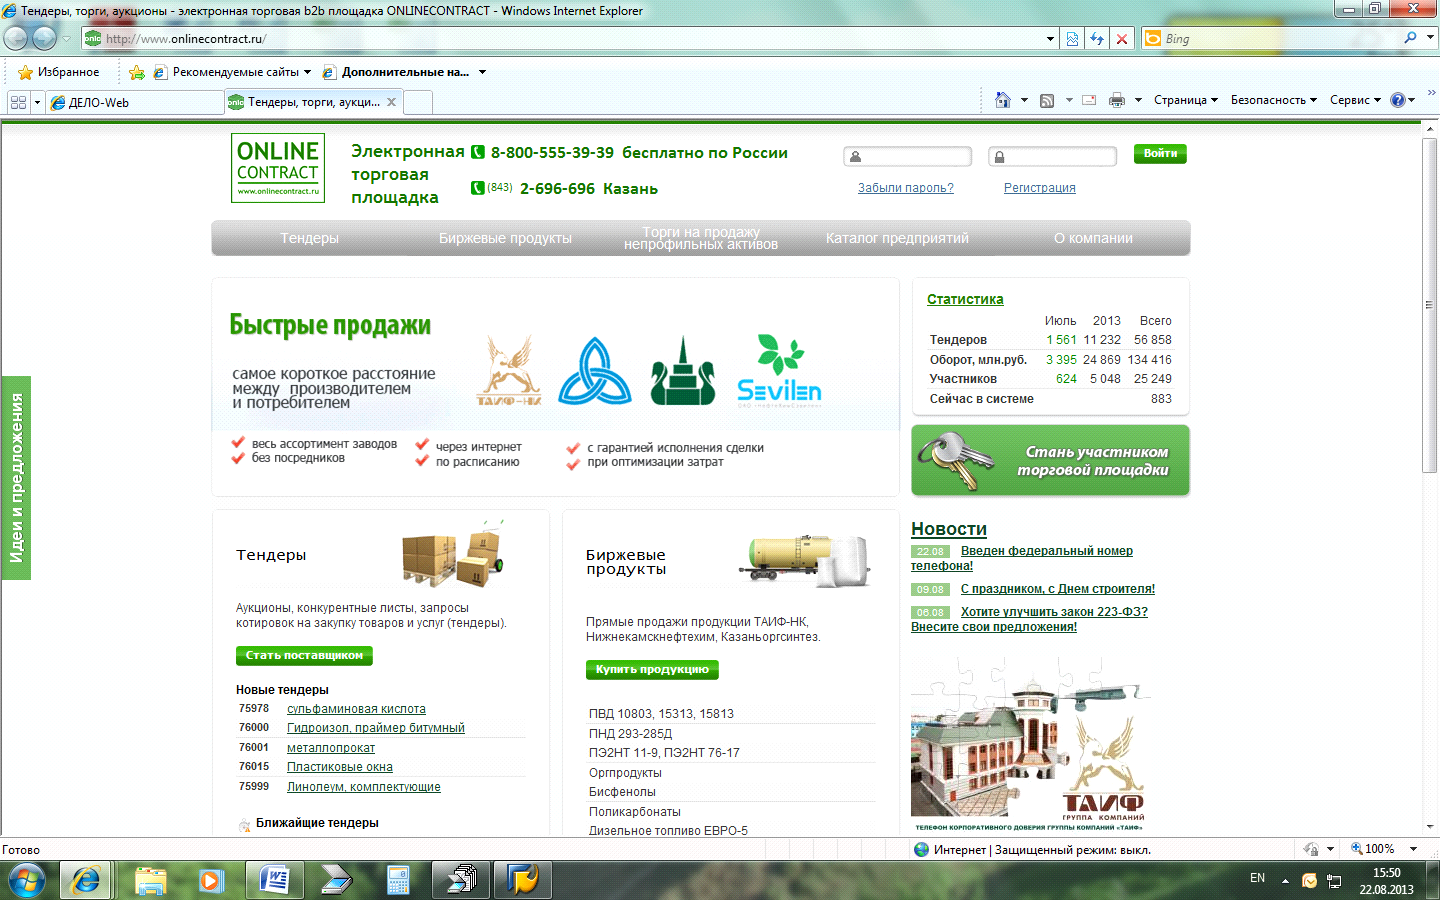
Task: Click the blue knot logo in the banner
Action: pyautogui.click(x=595, y=370)
